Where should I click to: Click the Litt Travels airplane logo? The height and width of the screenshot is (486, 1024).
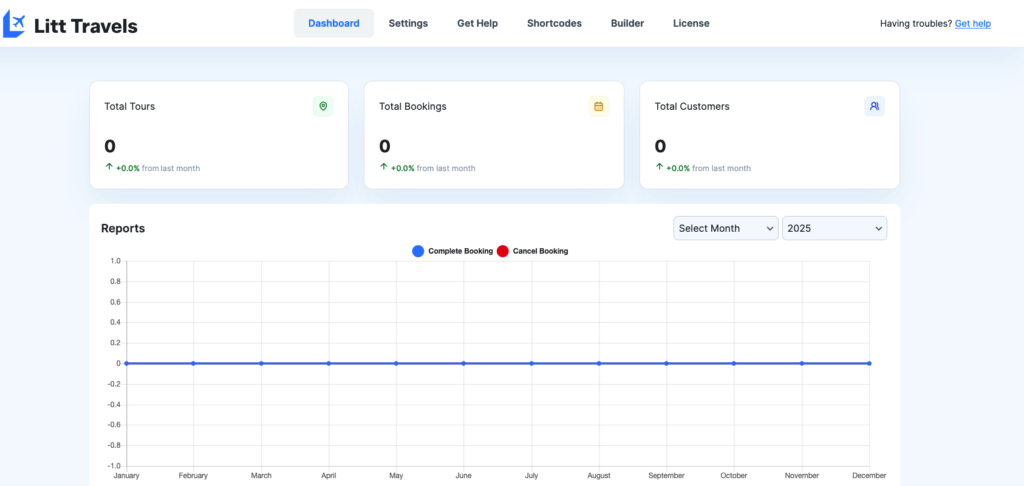pos(15,26)
